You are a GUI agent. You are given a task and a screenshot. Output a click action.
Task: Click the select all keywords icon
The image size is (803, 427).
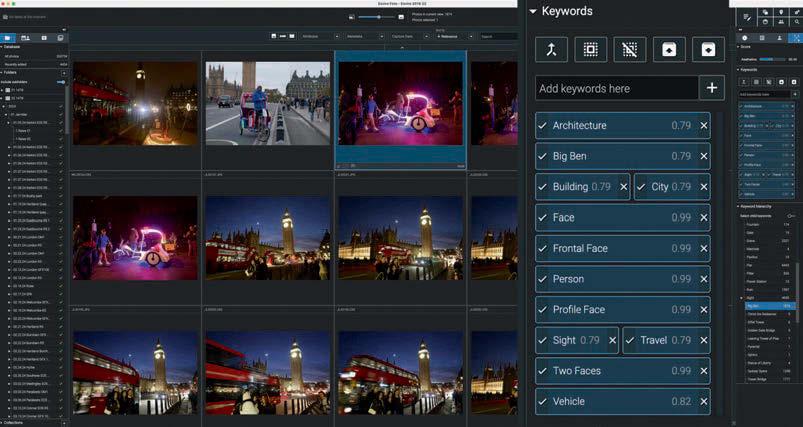coord(591,49)
